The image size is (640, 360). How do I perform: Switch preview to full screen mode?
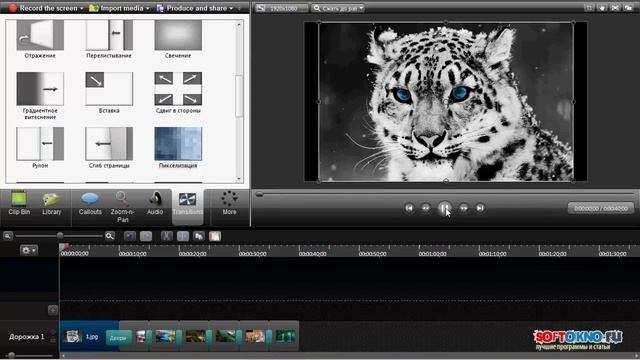pyautogui.click(x=615, y=8)
